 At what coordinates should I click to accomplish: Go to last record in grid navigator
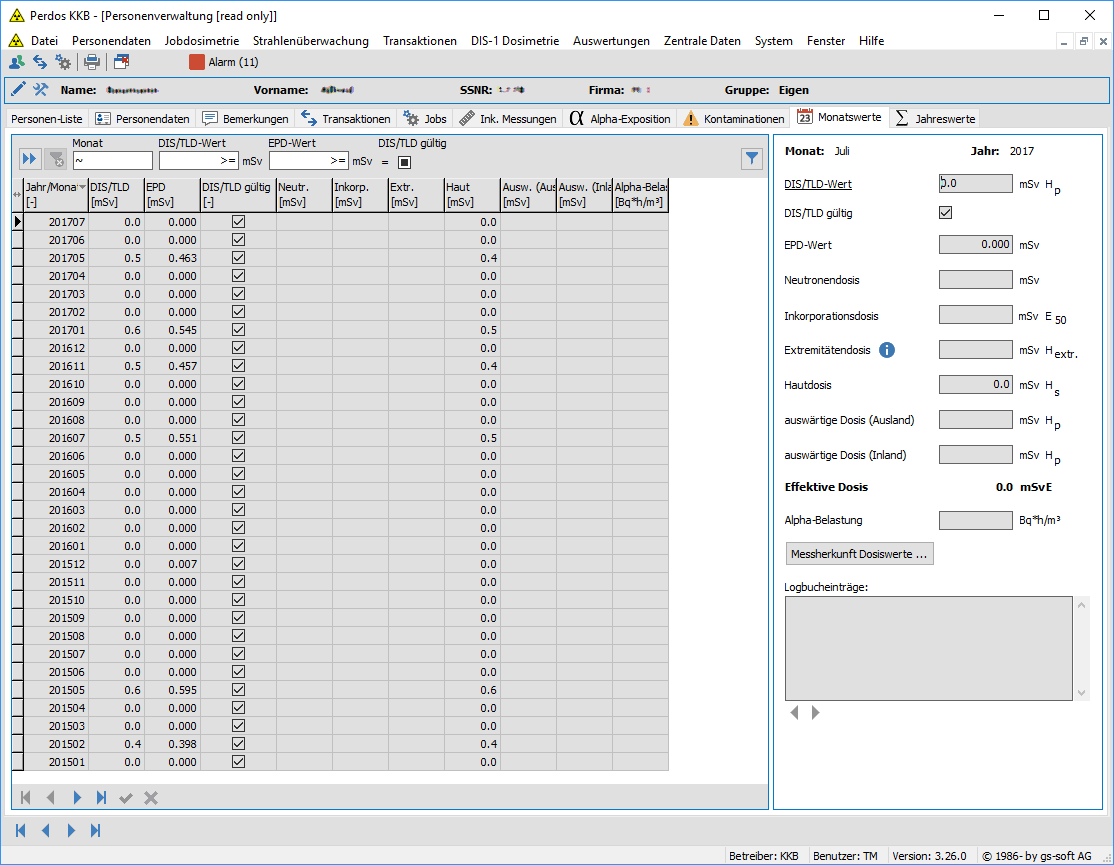click(102, 798)
